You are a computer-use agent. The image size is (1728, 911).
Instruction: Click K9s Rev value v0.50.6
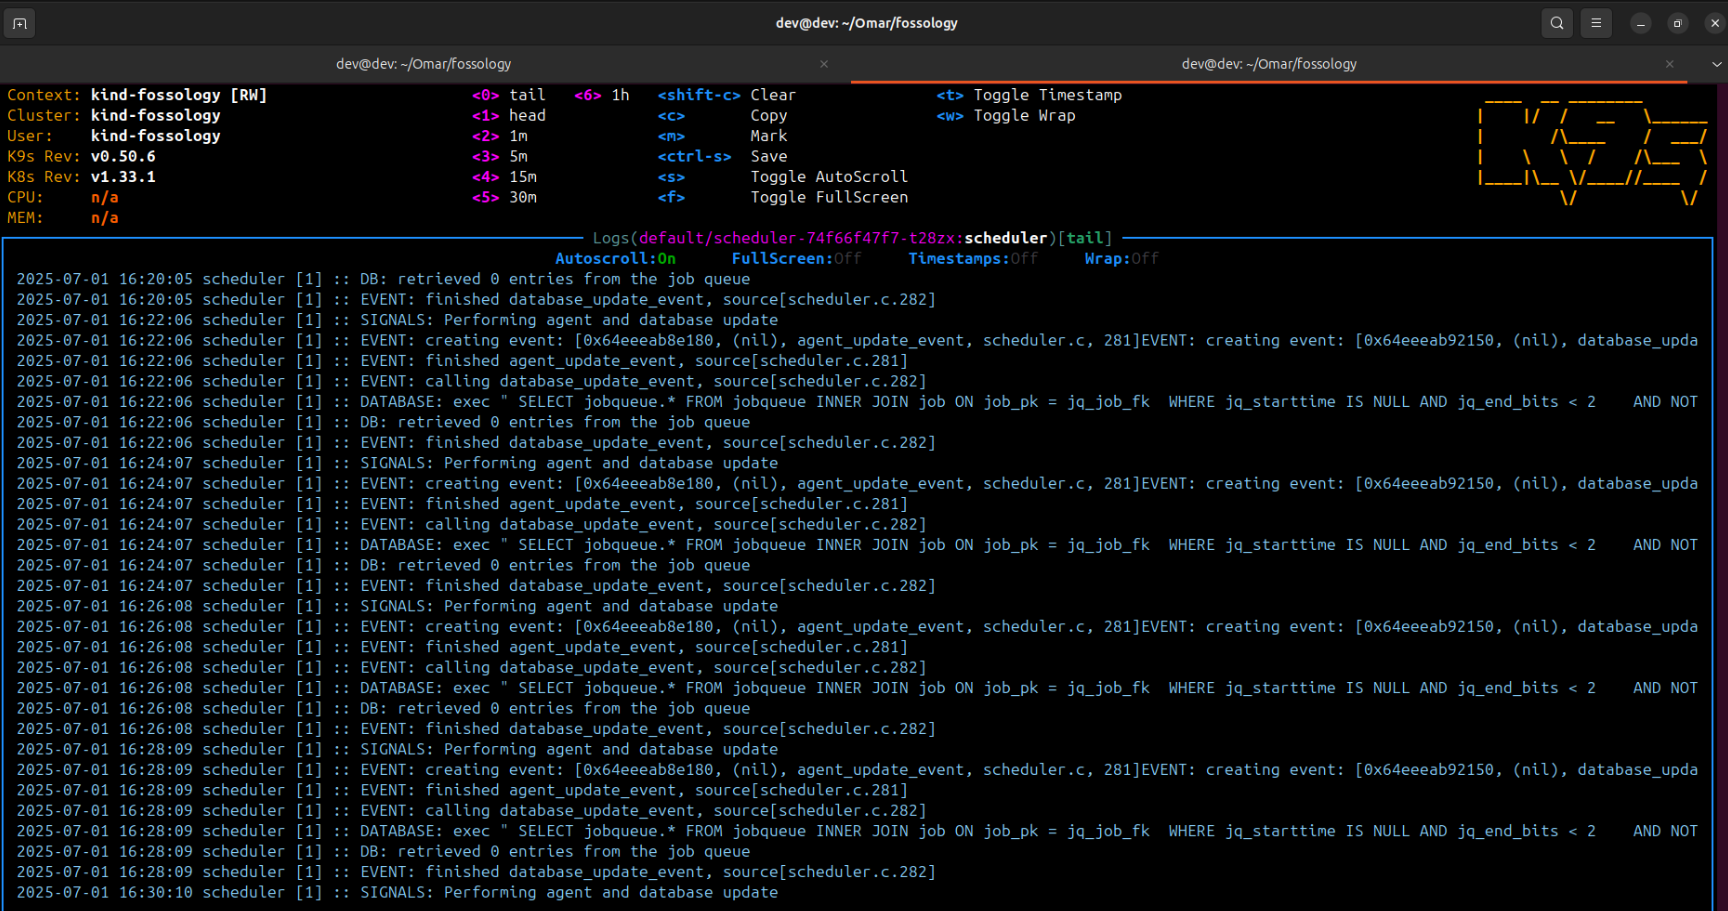tap(123, 157)
